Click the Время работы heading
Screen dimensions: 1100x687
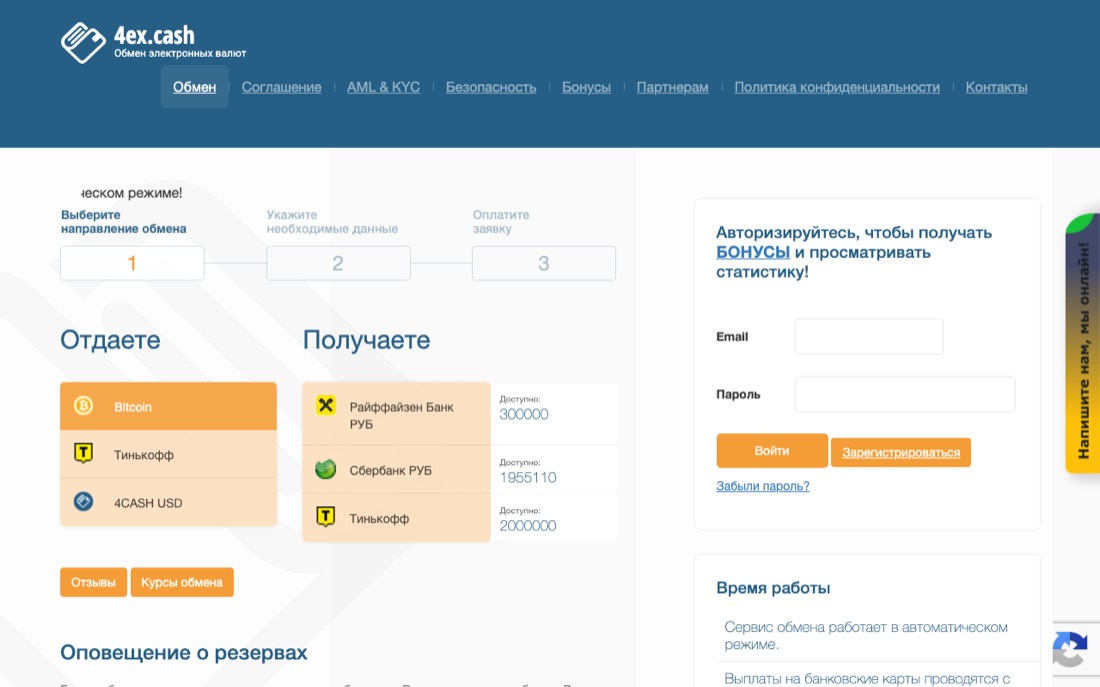773,588
